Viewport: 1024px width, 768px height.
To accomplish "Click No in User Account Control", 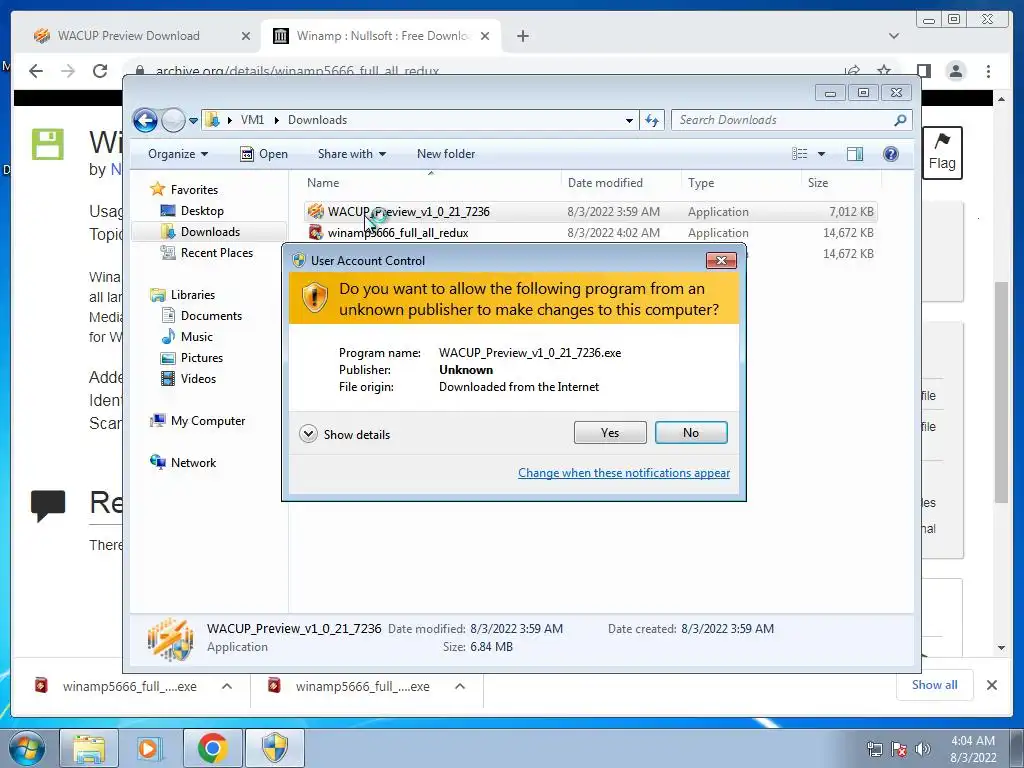I will [x=691, y=433].
